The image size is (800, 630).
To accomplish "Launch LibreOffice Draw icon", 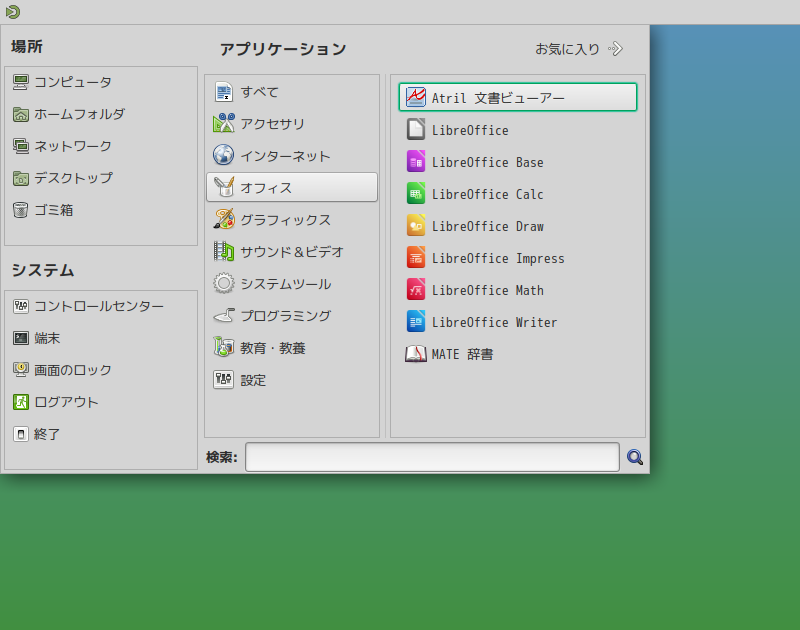I will [416, 225].
